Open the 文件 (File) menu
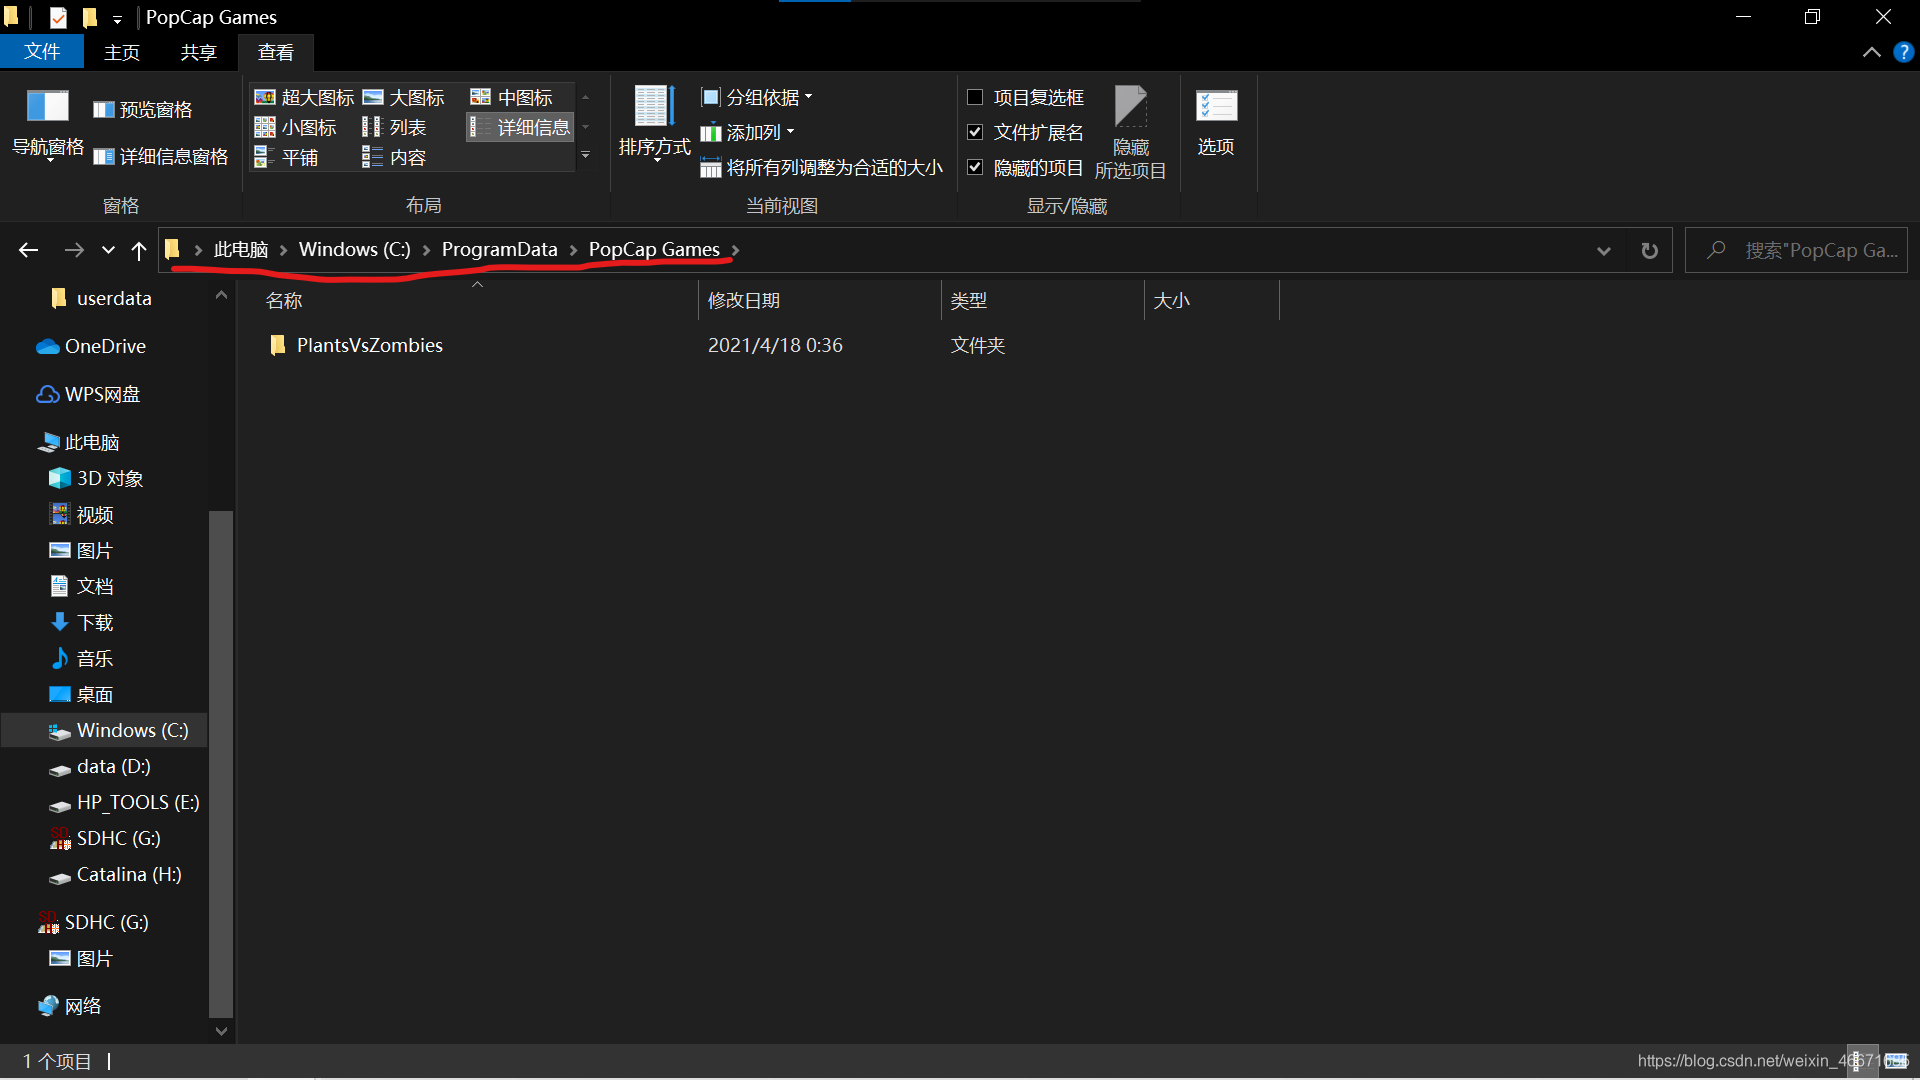The height and width of the screenshot is (1080, 1920). click(x=42, y=52)
